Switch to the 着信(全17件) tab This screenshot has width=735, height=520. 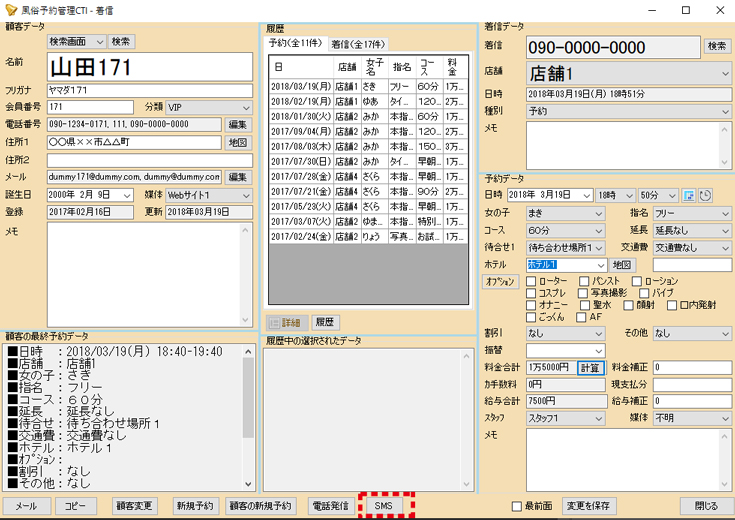pyautogui.click(x=357, y=44)
